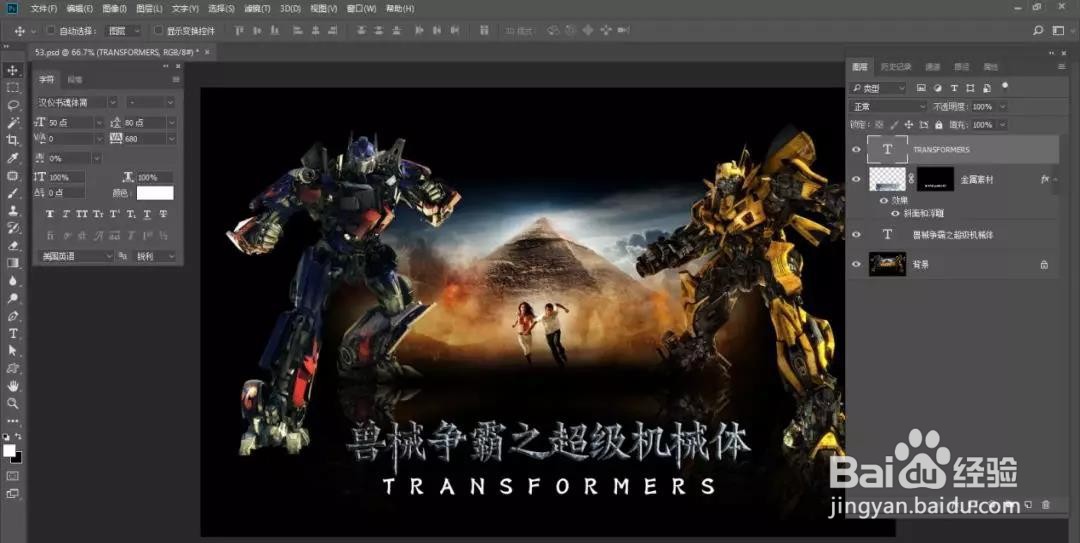Toggle the layer filter on/off switch

(1005, 86)
